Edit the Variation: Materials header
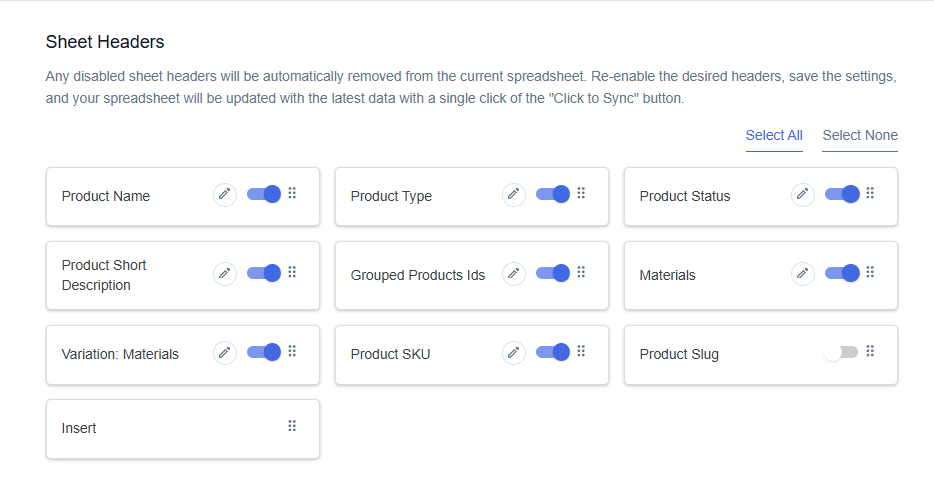 [x=225, y=353]
